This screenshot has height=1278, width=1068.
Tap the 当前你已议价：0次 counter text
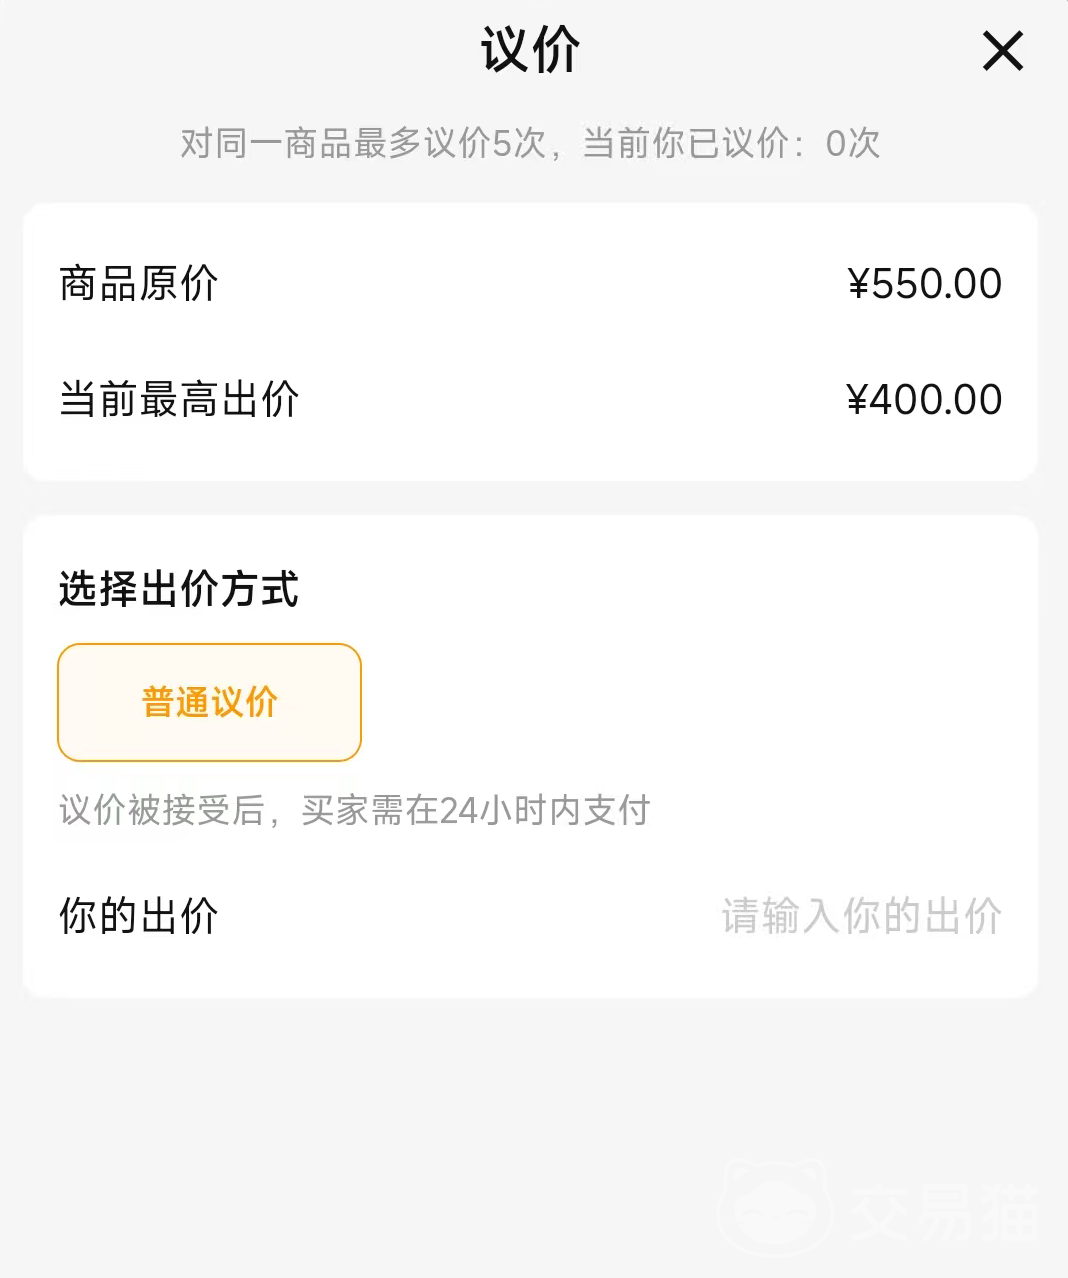(x=731, y=144)
